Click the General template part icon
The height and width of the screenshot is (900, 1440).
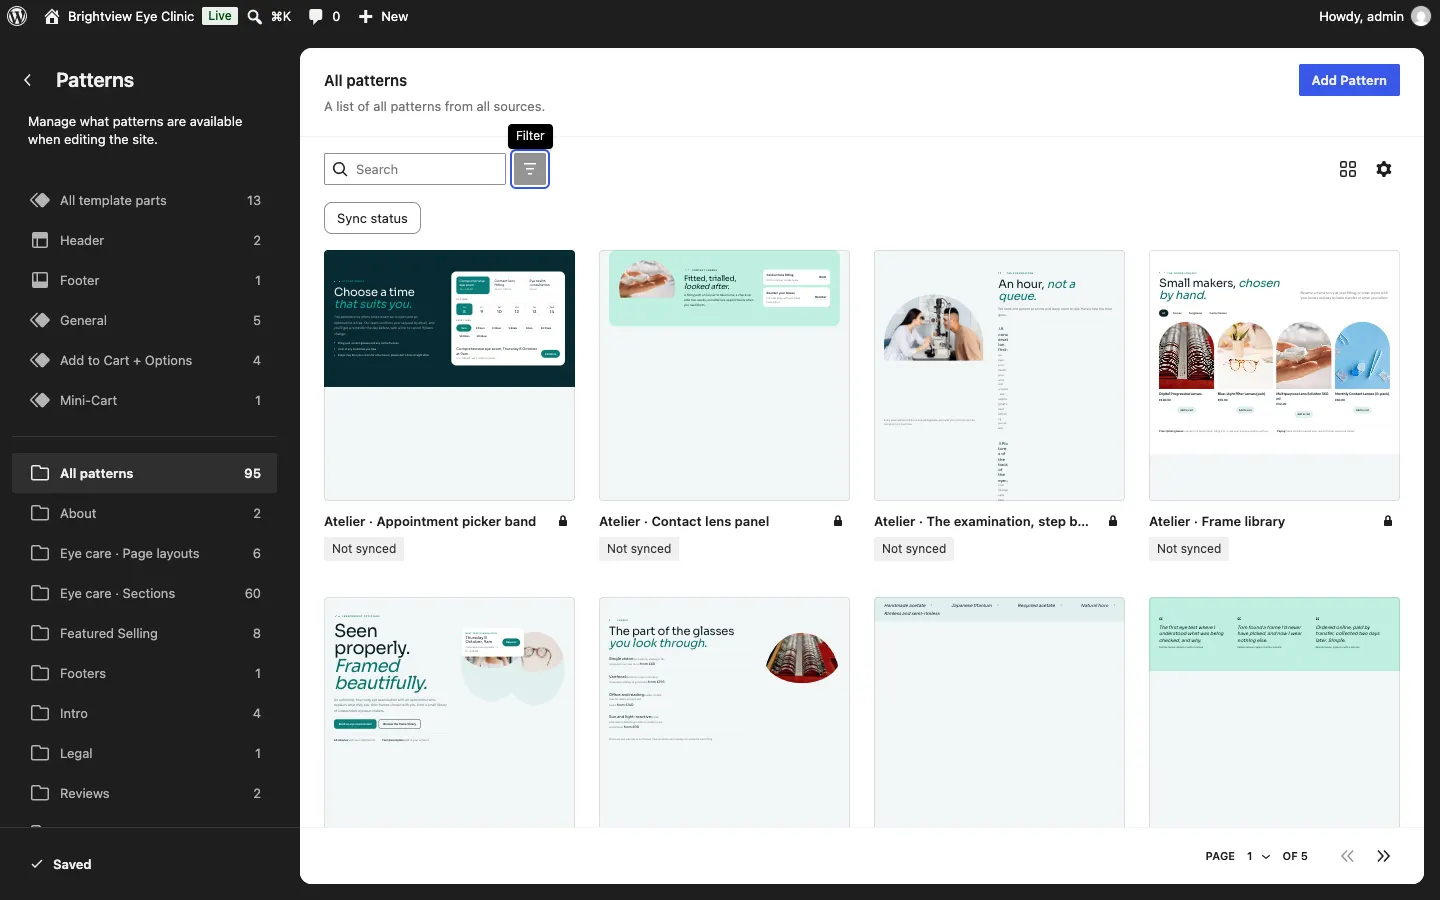coord(40,320)
